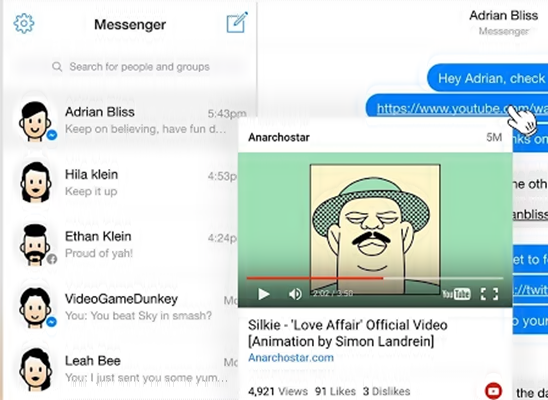Click 'Hey Adrian, check' message bubble
The width and height of the screenshot is (548, 400).
[488, 78]
